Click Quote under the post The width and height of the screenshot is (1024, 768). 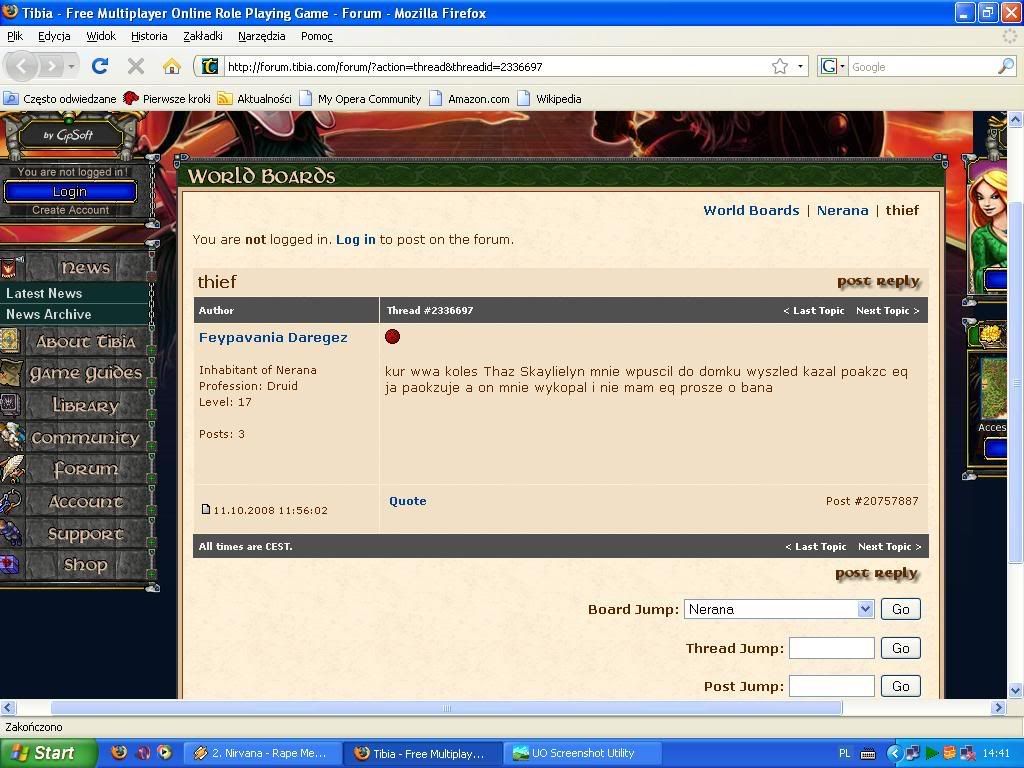coord(408,501)
